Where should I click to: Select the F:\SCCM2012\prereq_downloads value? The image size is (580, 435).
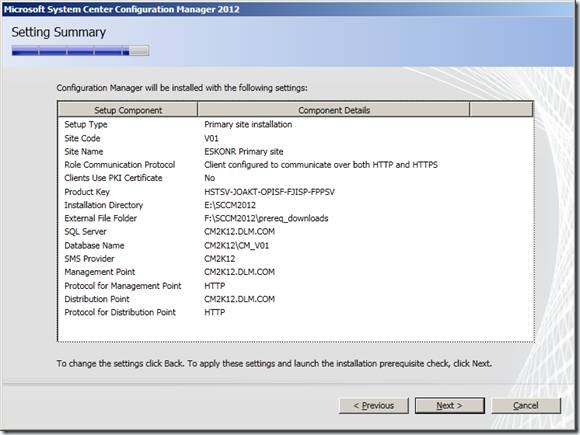coord(266,218)
